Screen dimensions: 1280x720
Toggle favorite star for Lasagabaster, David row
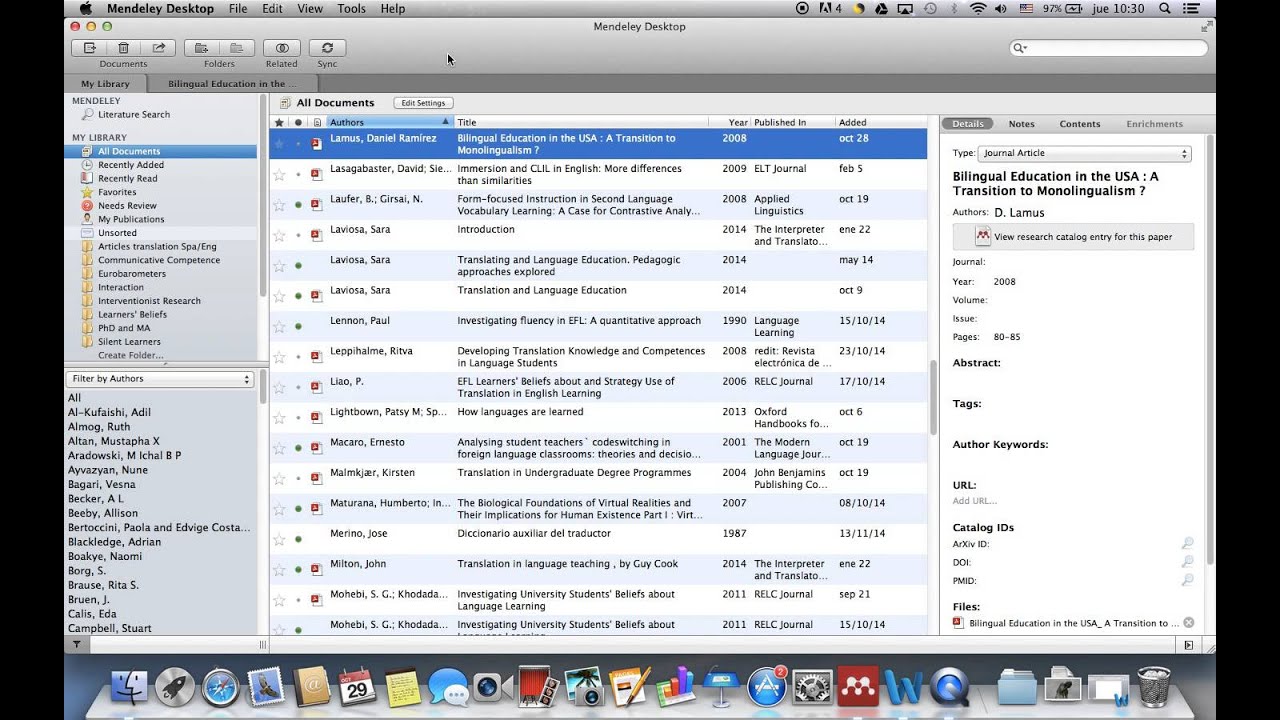[x=279, y=174]
